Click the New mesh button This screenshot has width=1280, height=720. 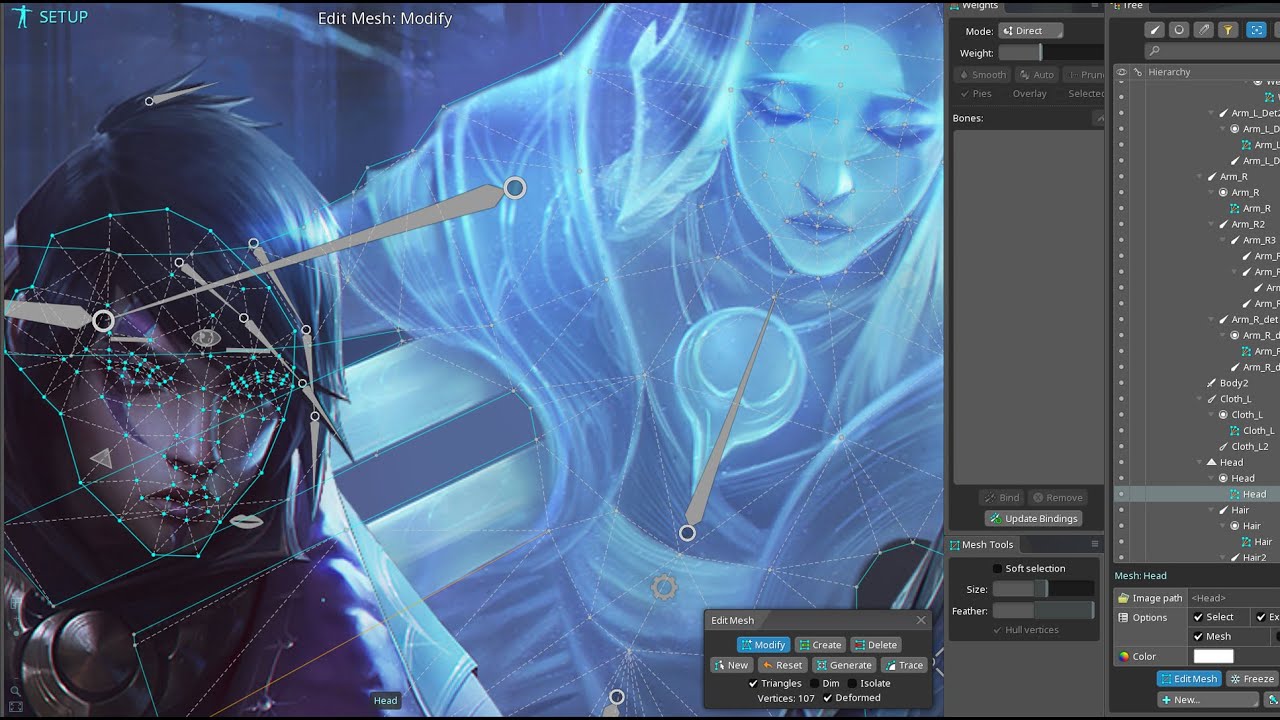pyautogui.click(x=731, y=665)
